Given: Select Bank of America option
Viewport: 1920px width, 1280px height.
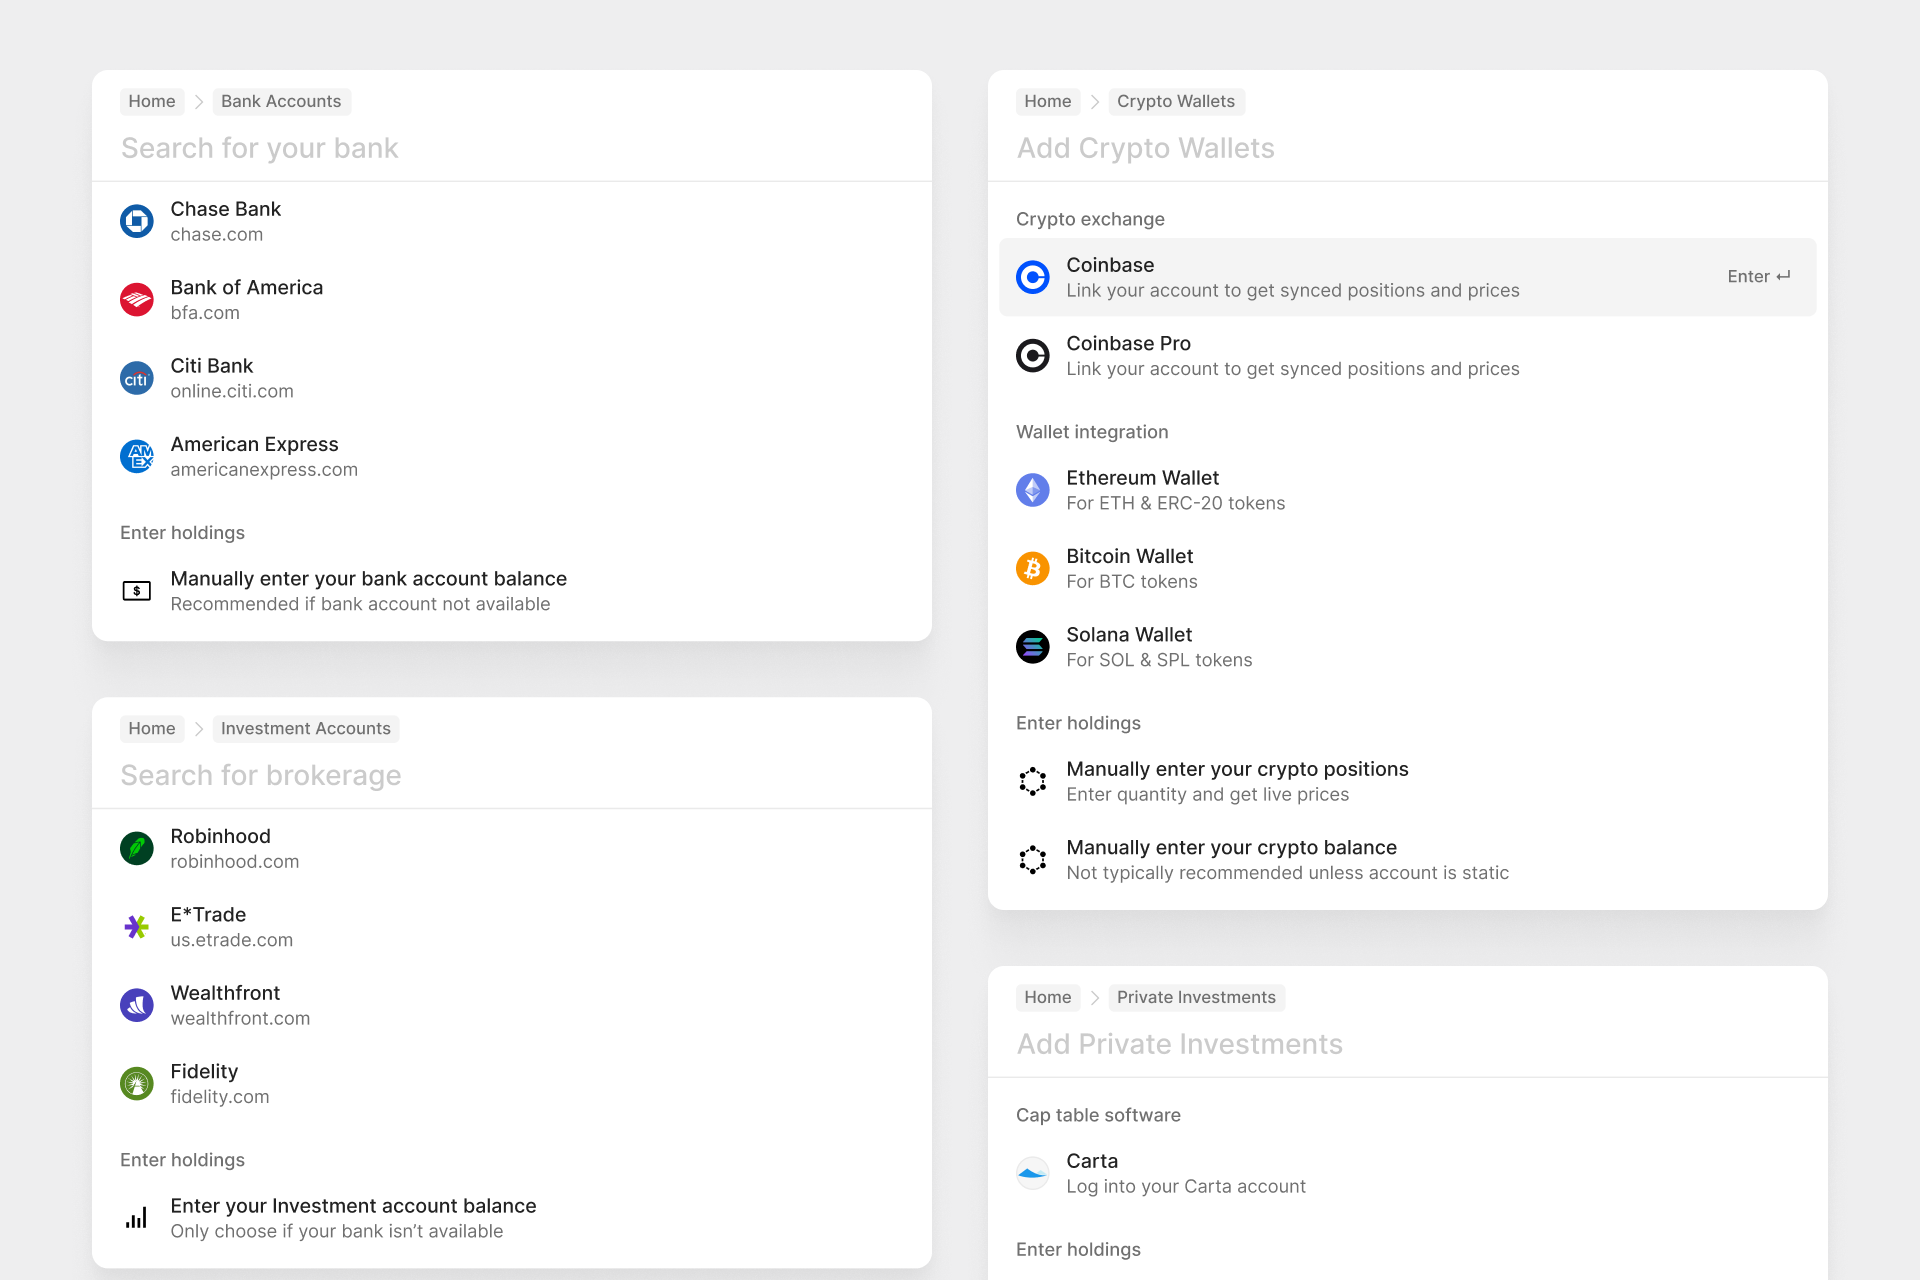Looking at the screenshot, I should pos(512,299).
